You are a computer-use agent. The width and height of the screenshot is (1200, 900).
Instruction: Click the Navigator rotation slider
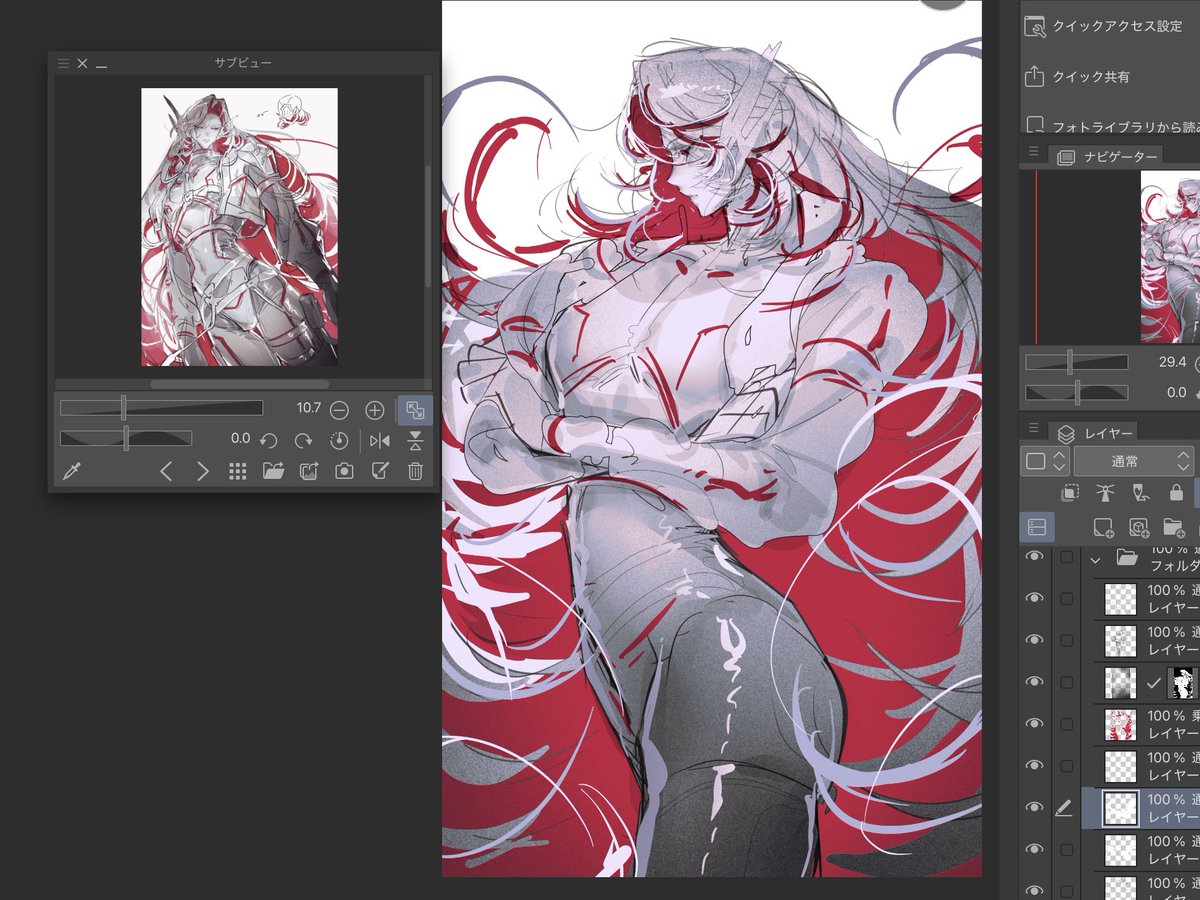[x=1076, y=393]
